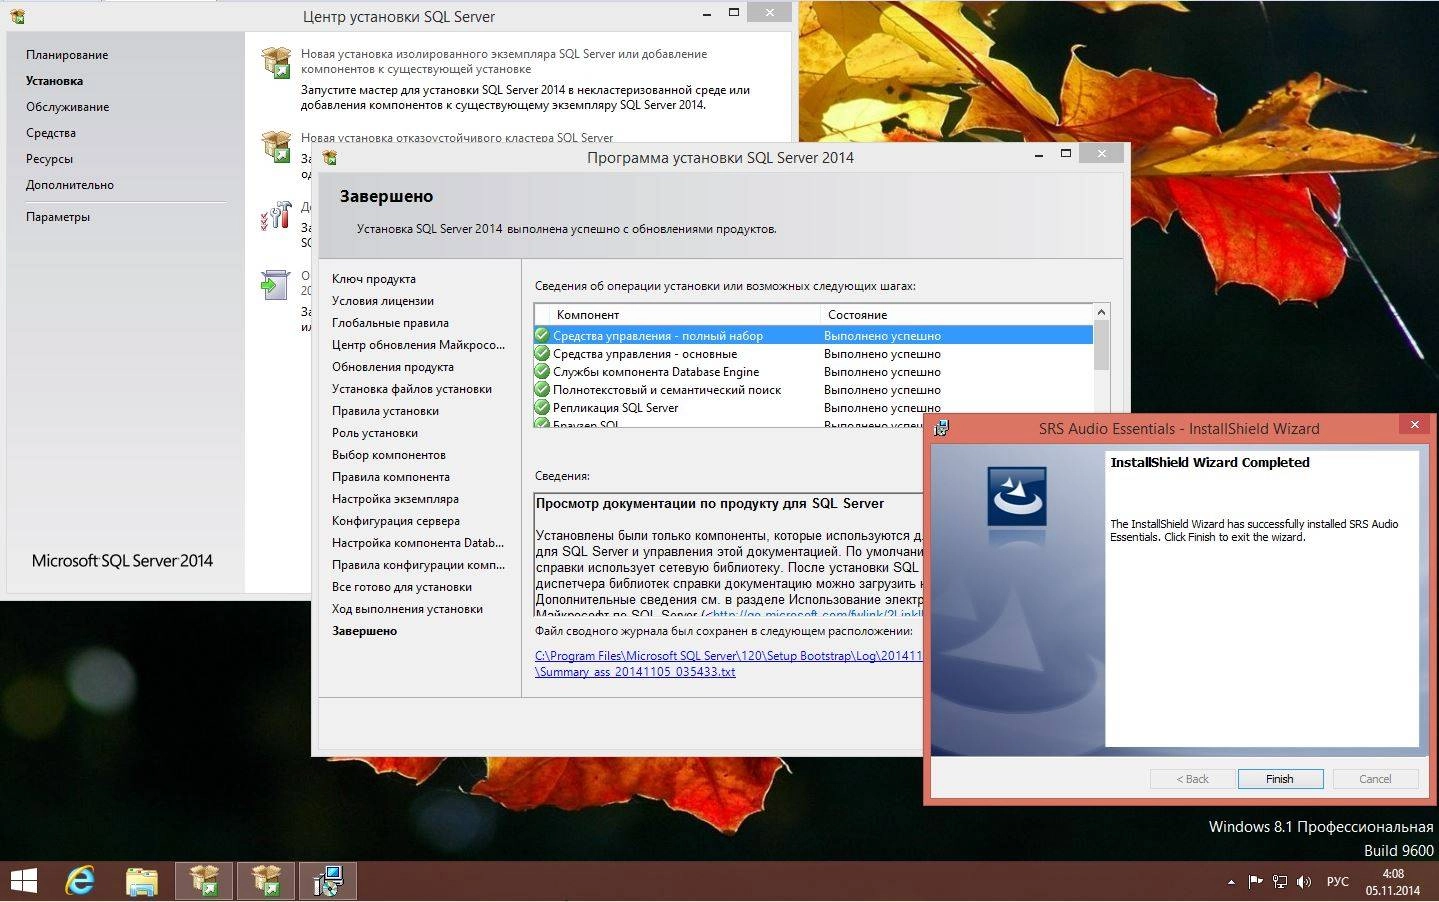
Task: Open Новая установка отказоустойчивого кластера link
Action: pos(457,138)
